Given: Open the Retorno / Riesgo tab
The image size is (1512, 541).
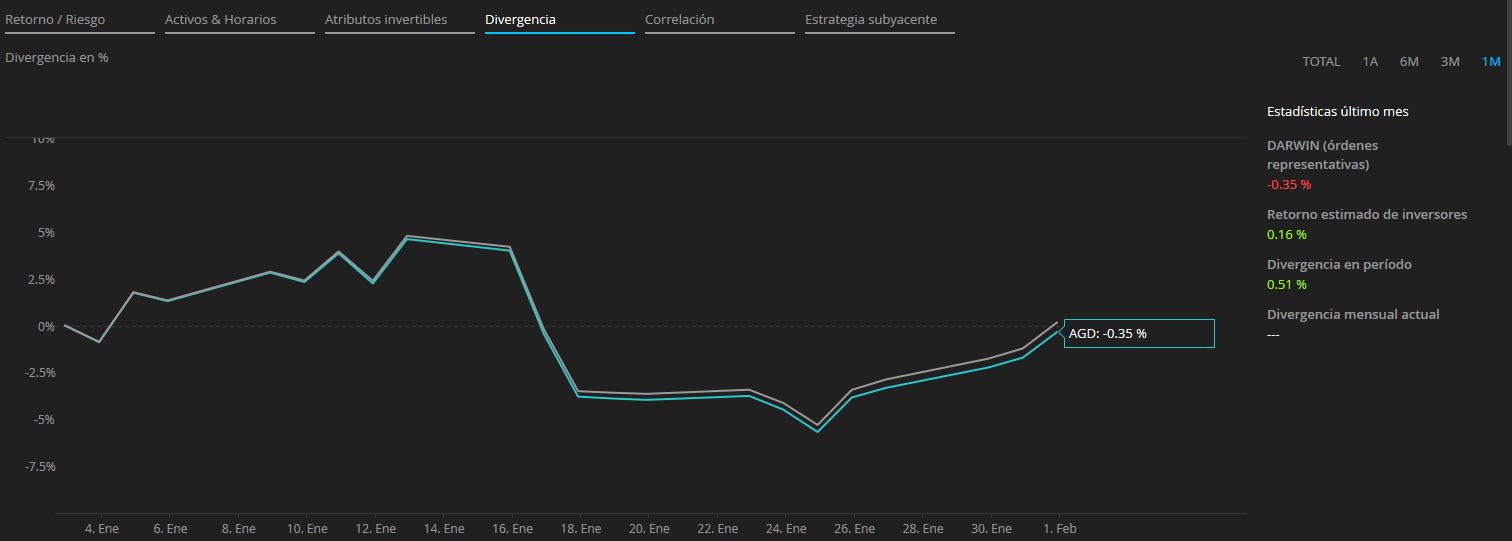Looking at the screenshot, I should pos(55,20).
